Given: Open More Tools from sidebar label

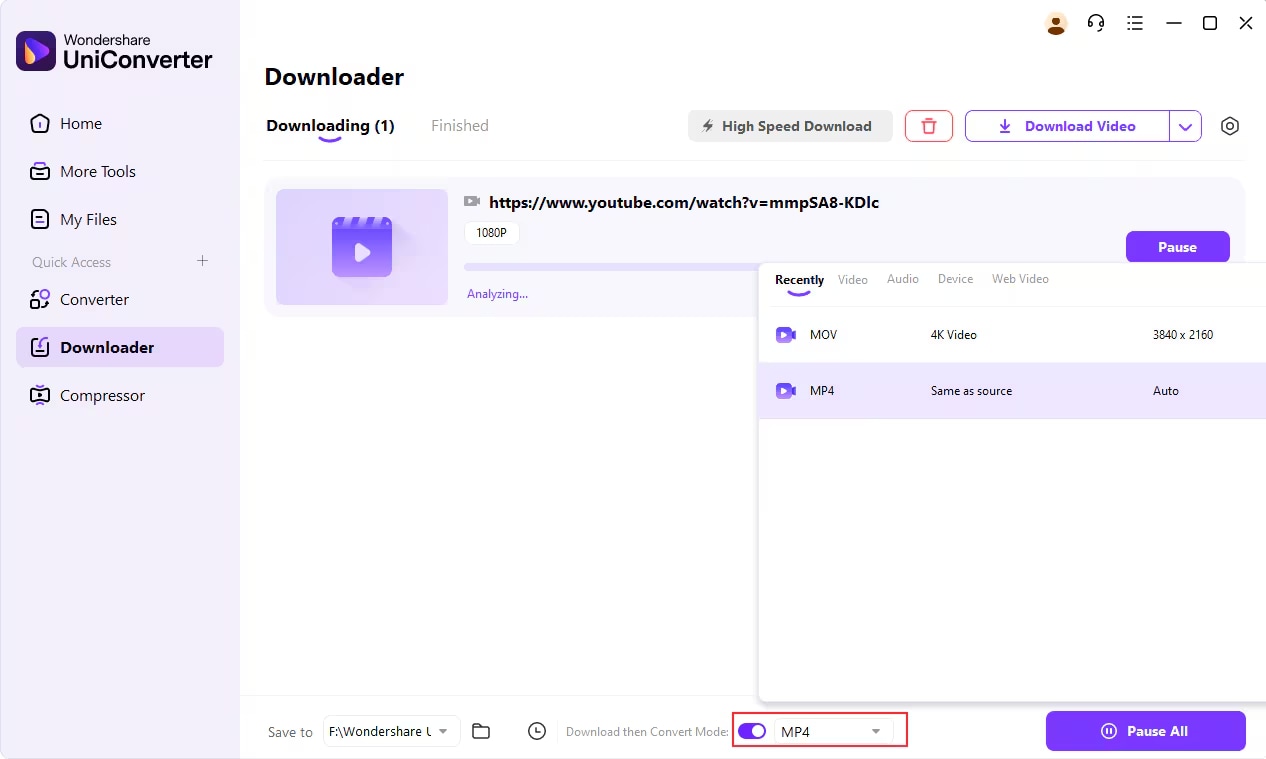Looking at the screenshot, I should (x=98, y=172).
